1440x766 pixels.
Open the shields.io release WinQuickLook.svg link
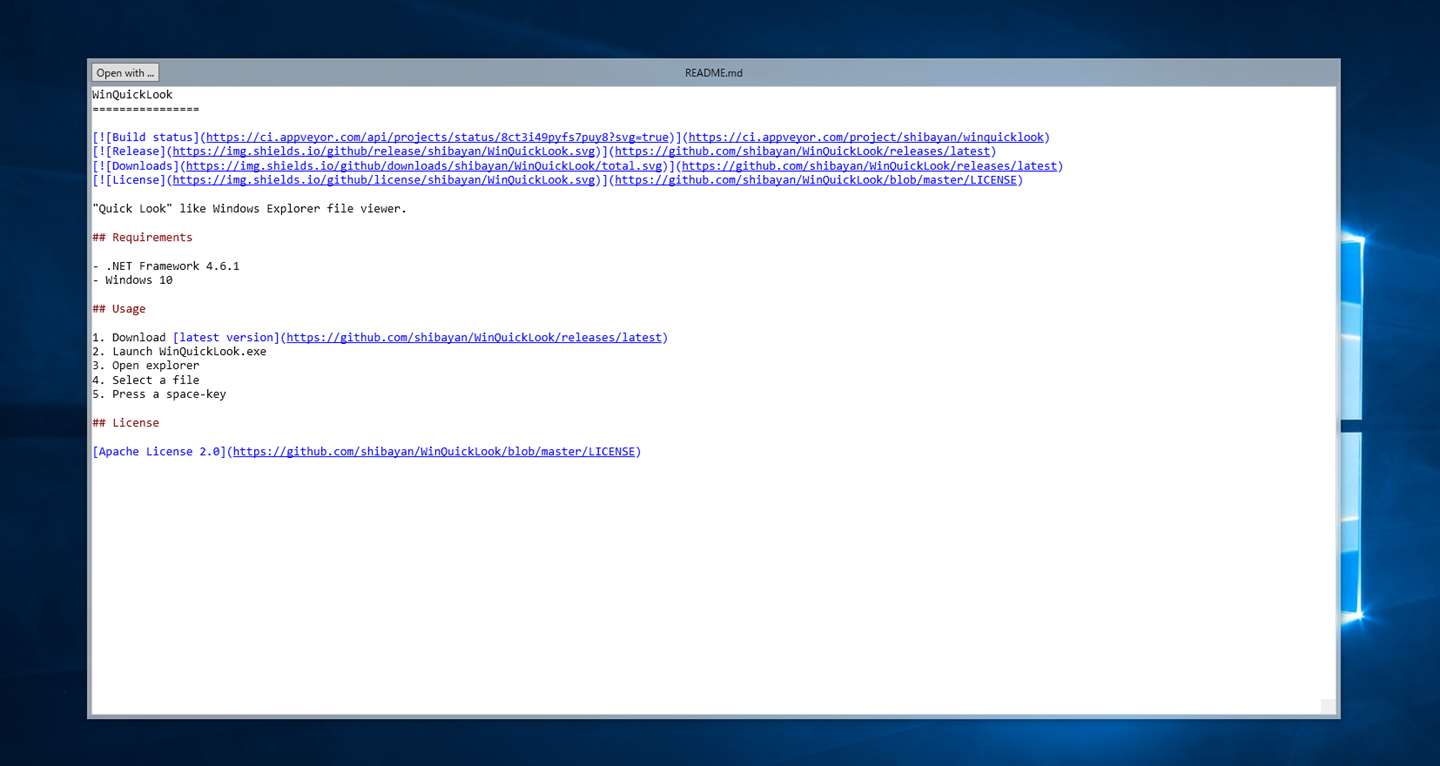(x=384, y=152)
